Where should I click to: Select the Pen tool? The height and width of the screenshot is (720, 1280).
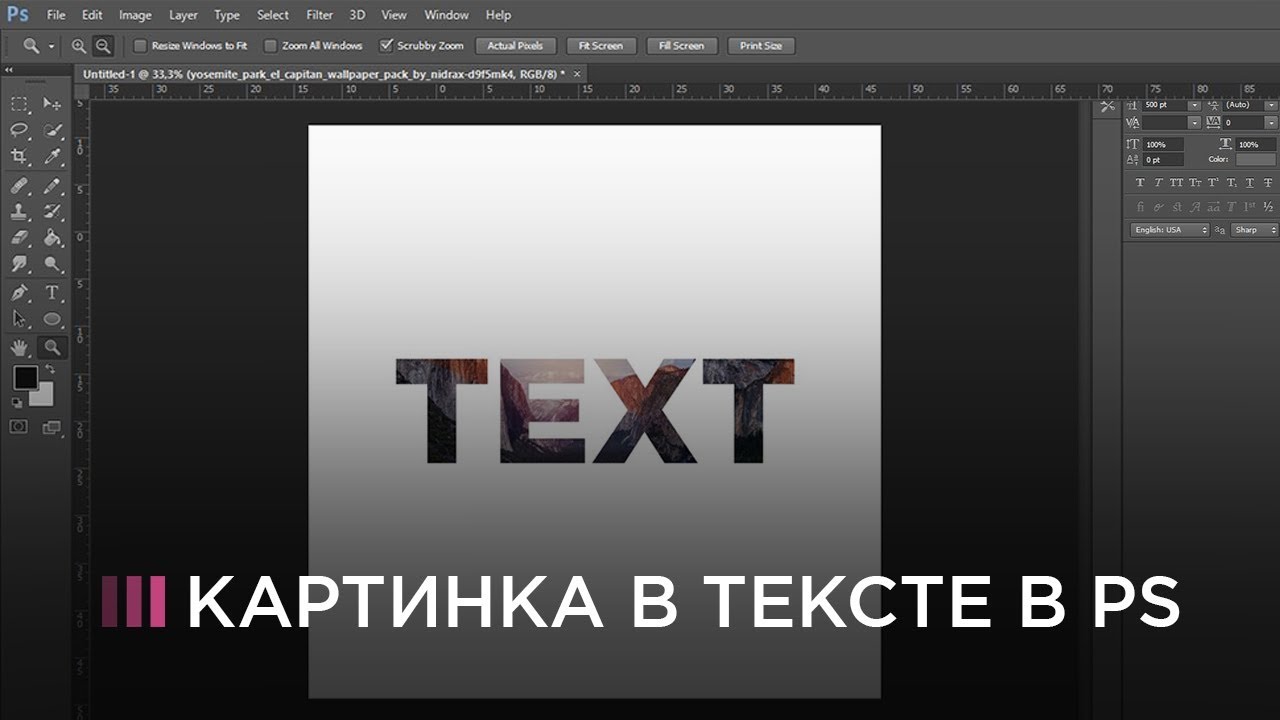19,293
